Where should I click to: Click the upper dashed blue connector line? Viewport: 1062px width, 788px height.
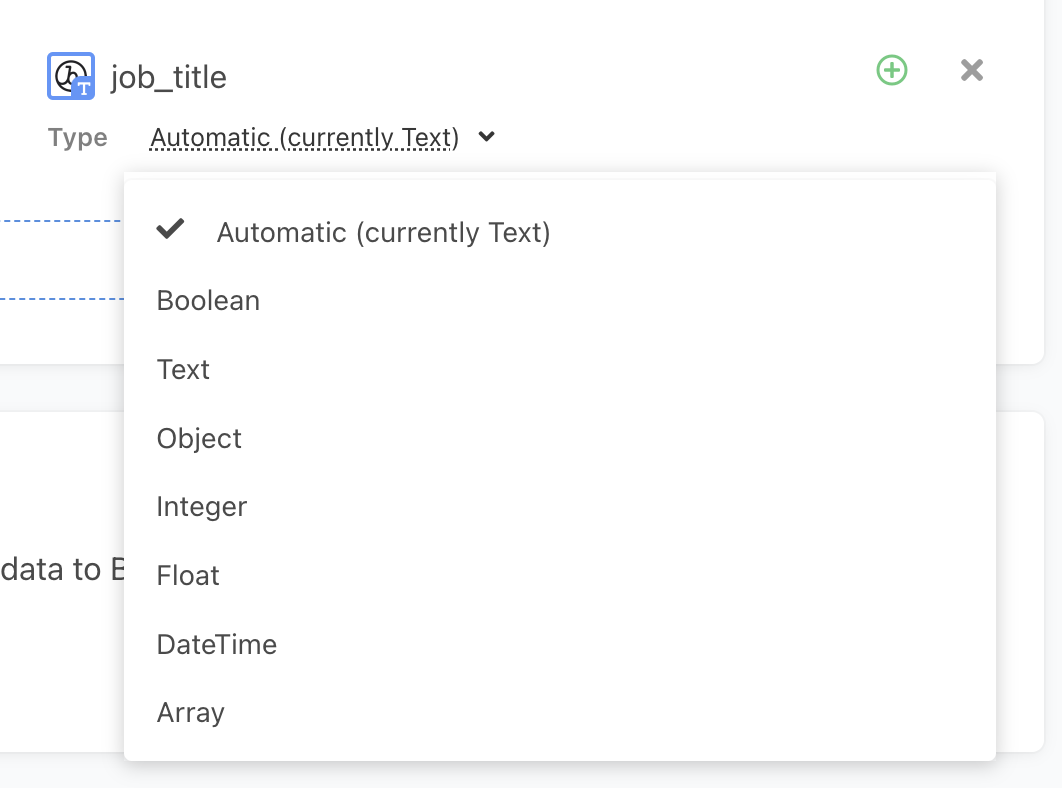point(60,220)
